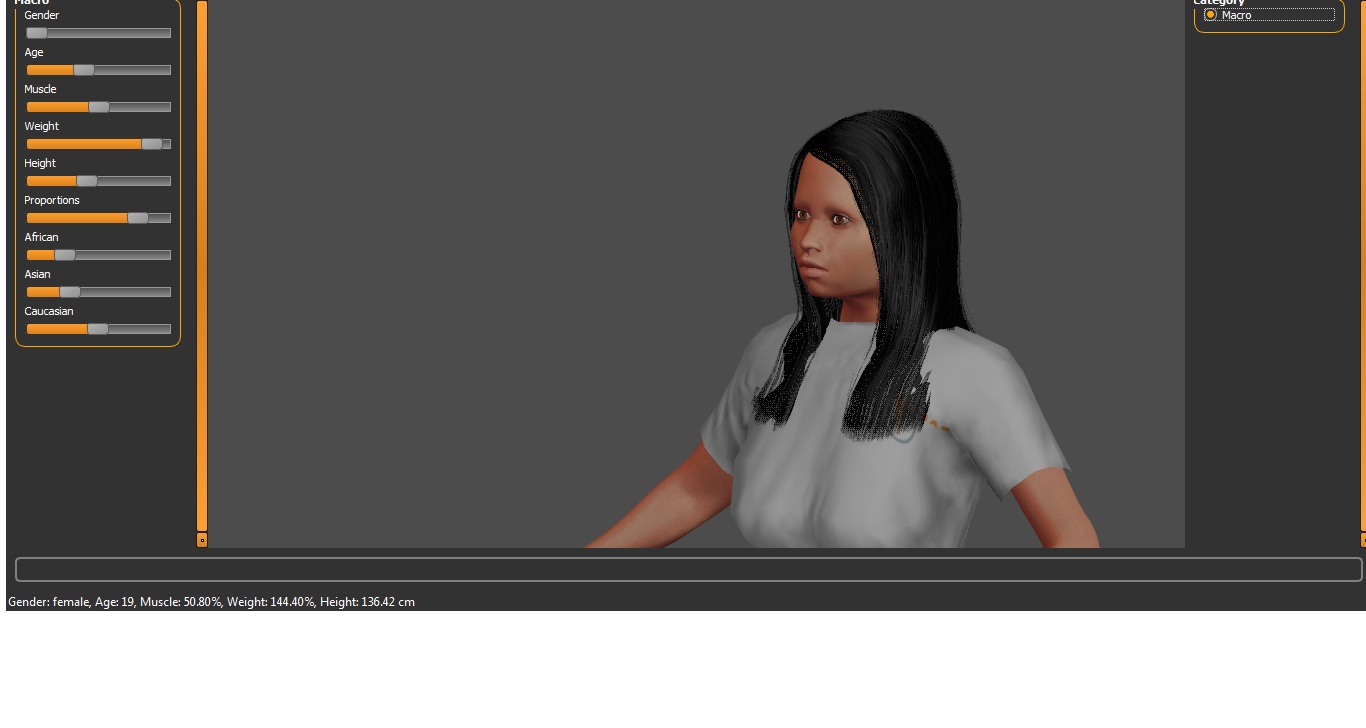Image resolution: width=1366 pixels, height=728 pixels.
Task: Click the 'Height' slider label
Action: point(40,163)
